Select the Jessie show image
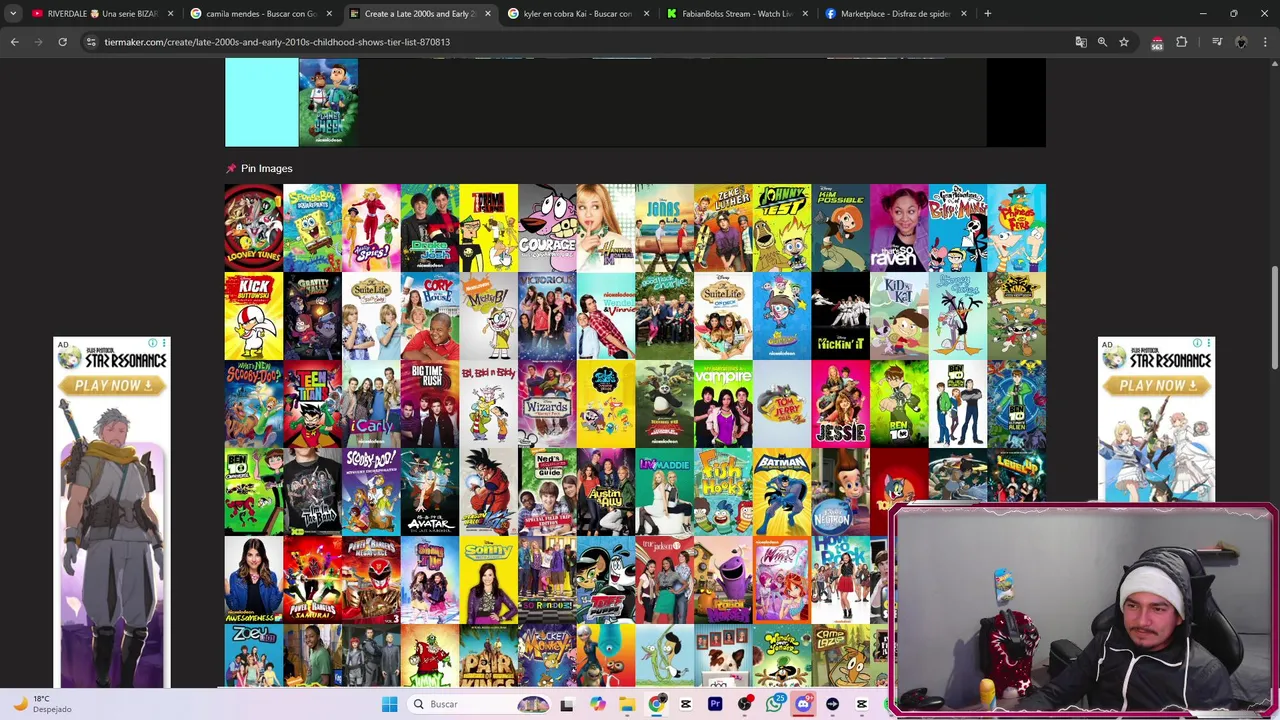 pos(840,404)
